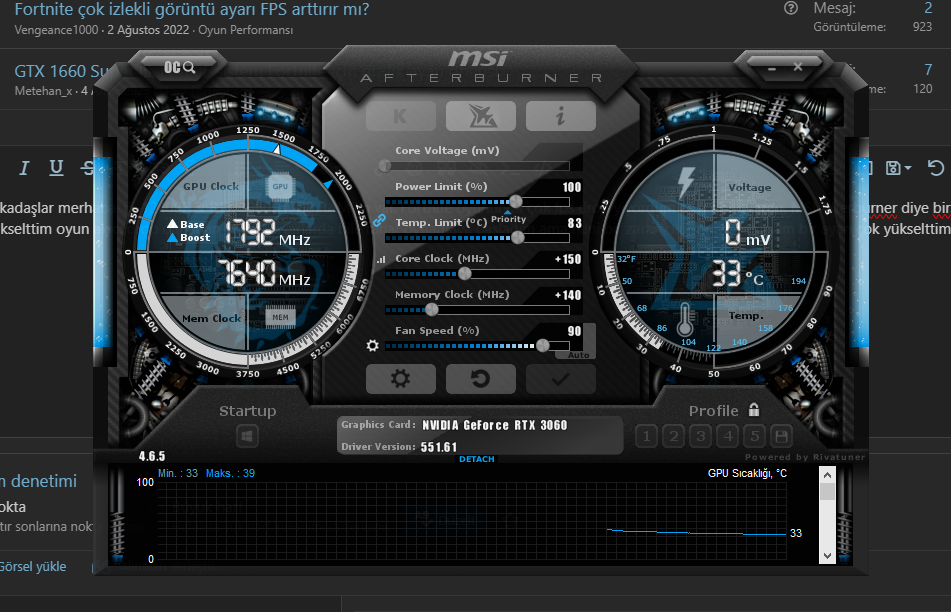
Task: Click the Vengeance1000 author link
Action: point(56,30)
